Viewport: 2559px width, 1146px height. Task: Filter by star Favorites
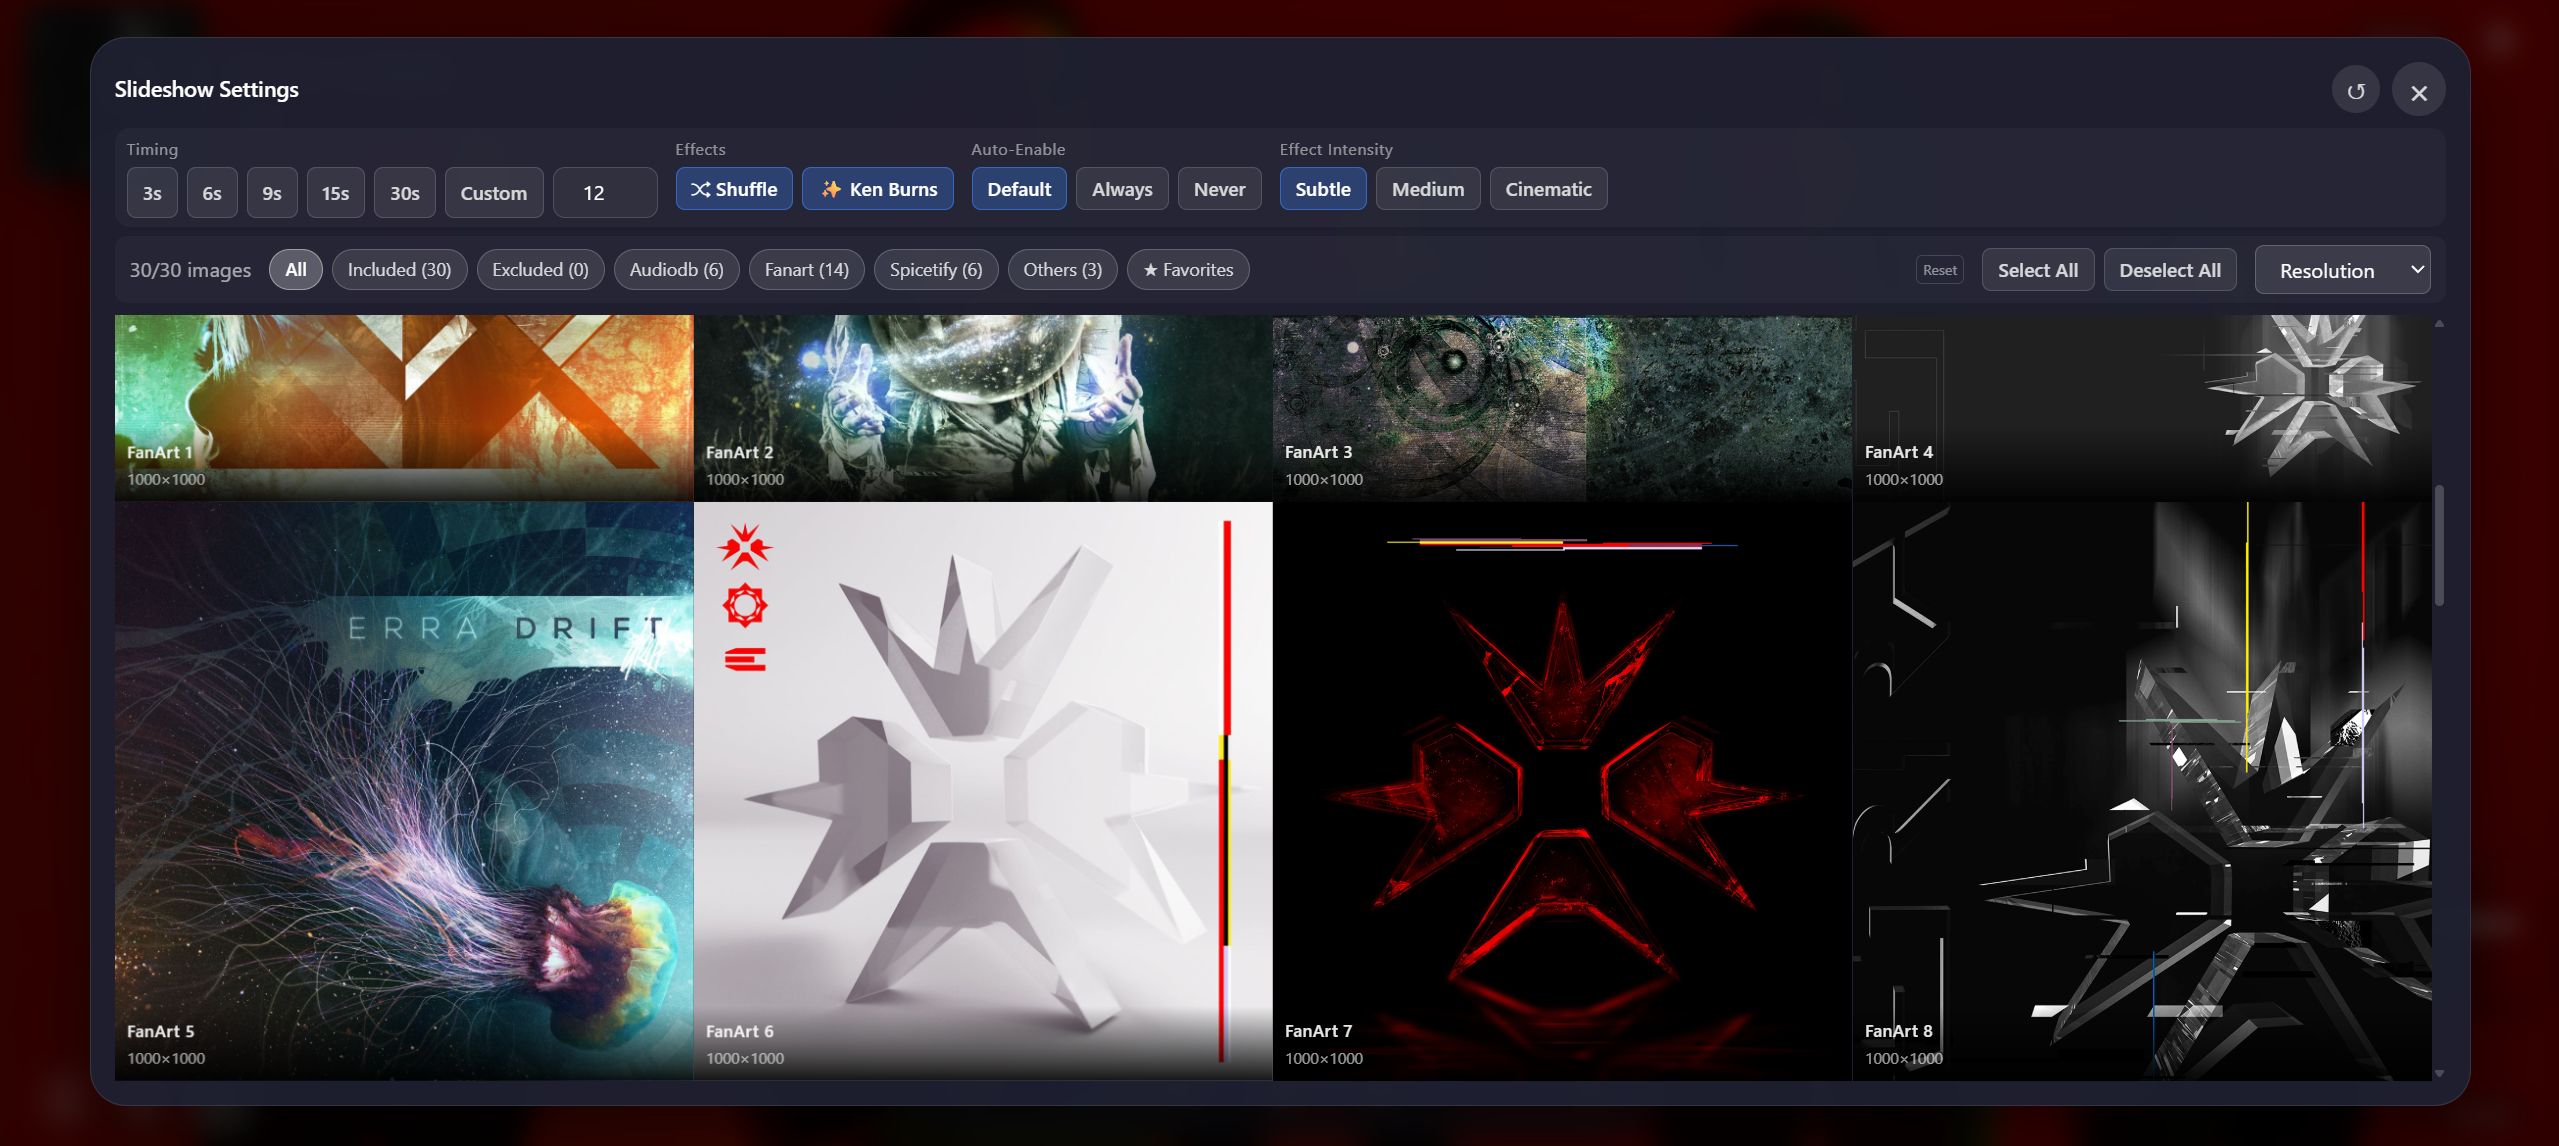[1187, 270]
